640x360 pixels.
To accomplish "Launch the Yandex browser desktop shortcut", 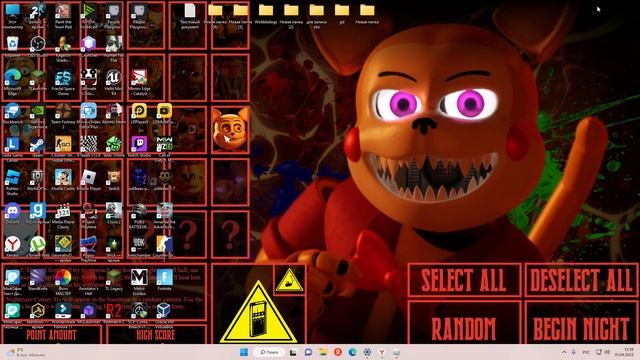I will click(12, 245).
